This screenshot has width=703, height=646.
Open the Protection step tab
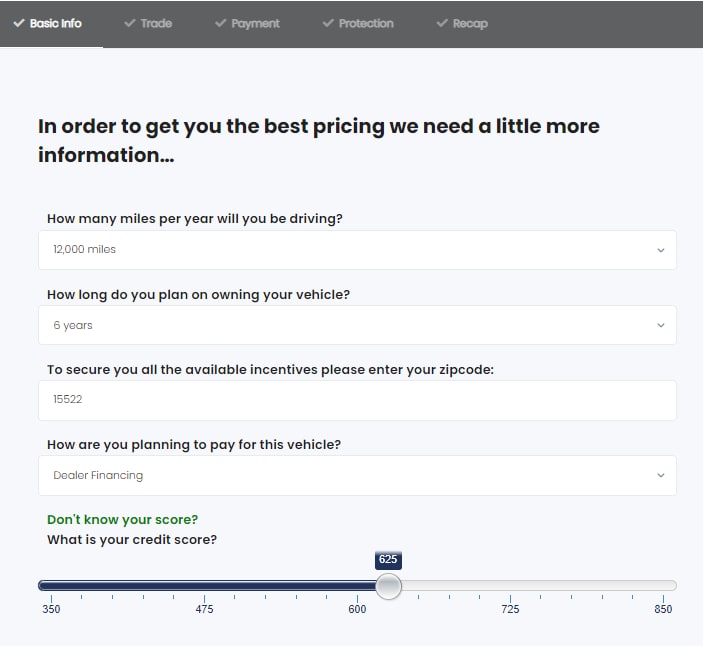pos(358,23)
